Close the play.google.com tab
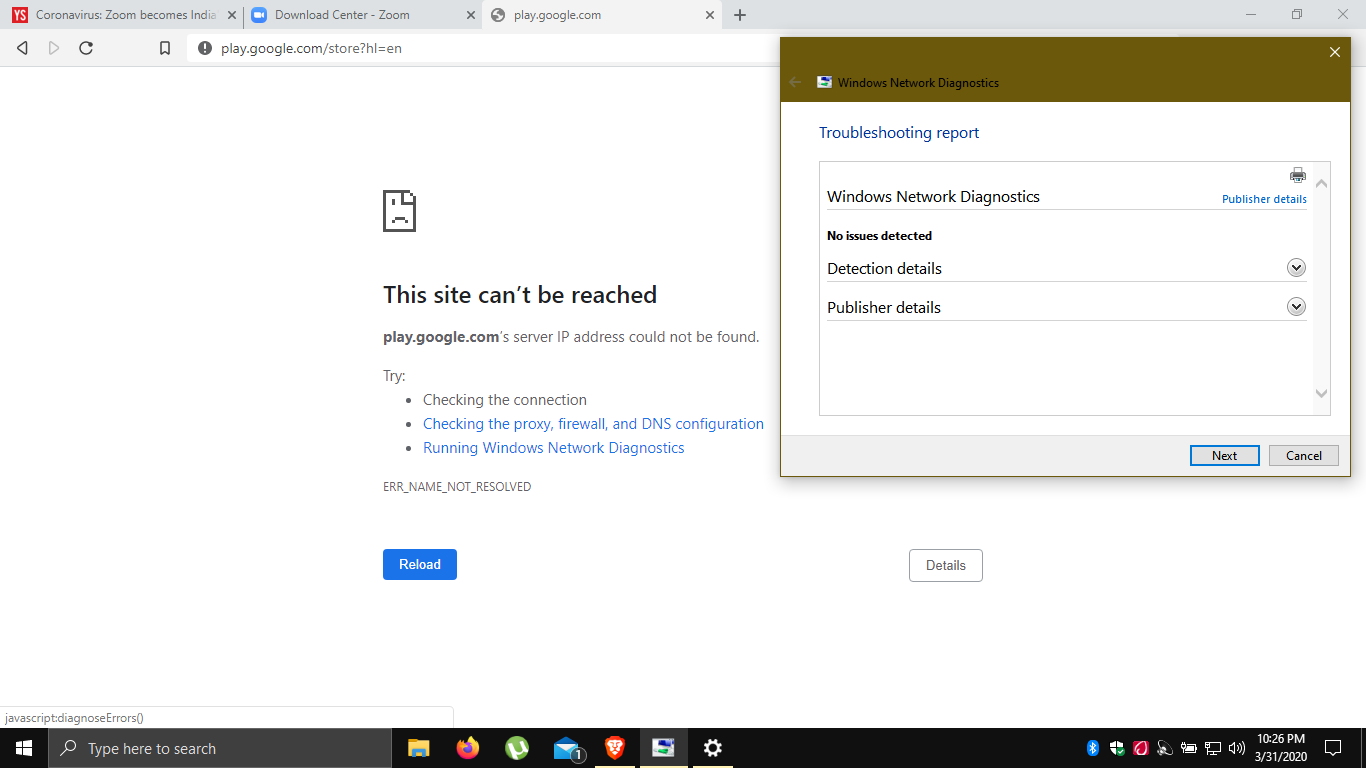Viewport: 1366px width, 768px height. 710,15
